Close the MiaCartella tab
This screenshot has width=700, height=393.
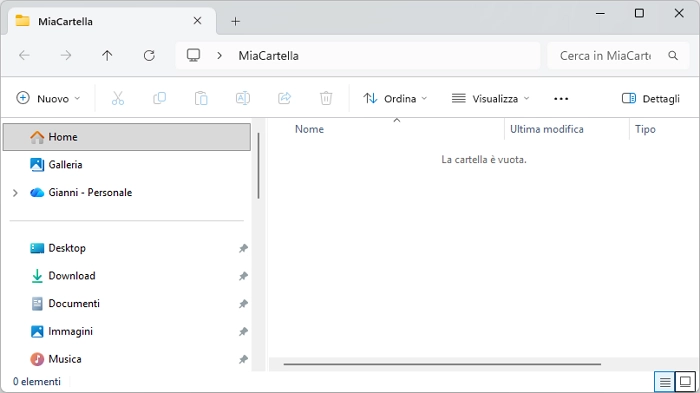(x=197, y=21)
